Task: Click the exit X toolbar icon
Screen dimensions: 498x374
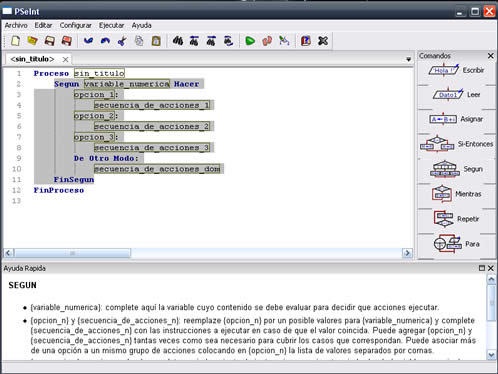Action: [x=323, y=41]
